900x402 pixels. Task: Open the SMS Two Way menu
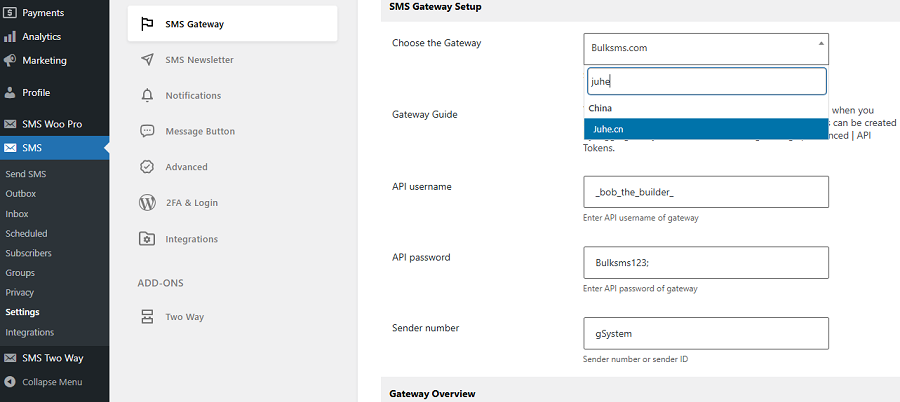tap(55, 358)
